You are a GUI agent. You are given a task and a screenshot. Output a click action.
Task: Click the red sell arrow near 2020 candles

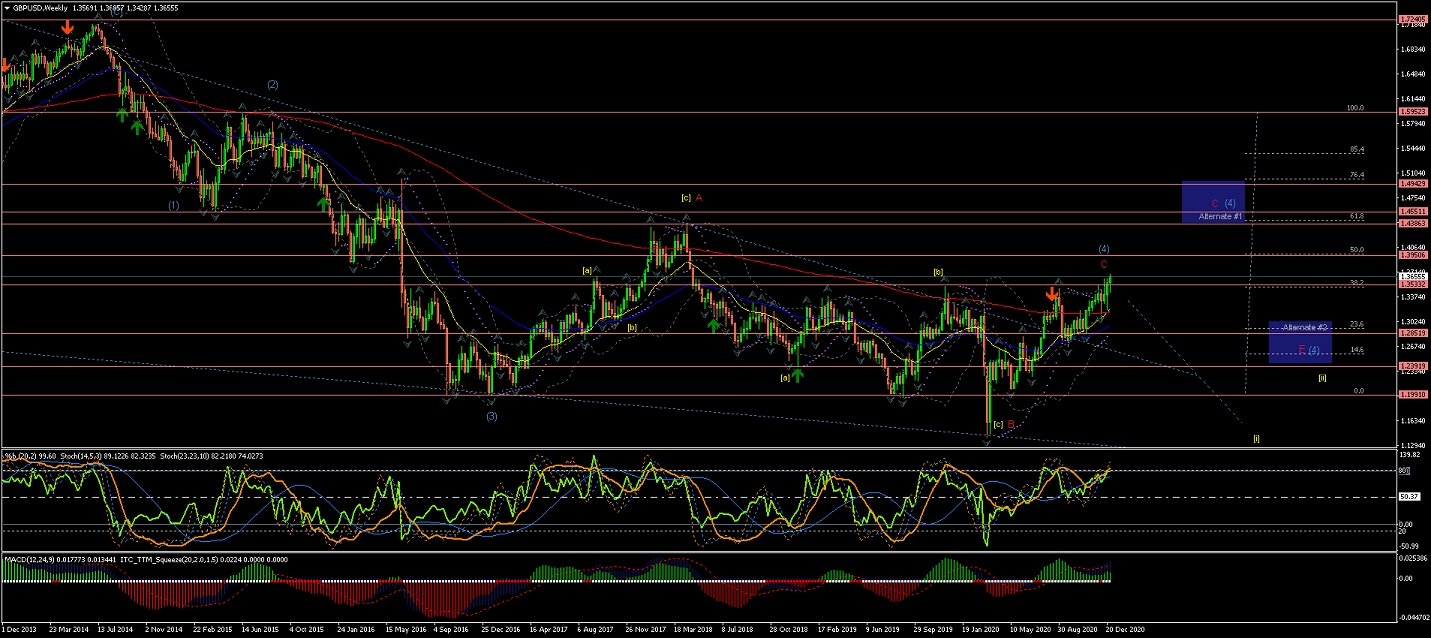coord(1052,295)
